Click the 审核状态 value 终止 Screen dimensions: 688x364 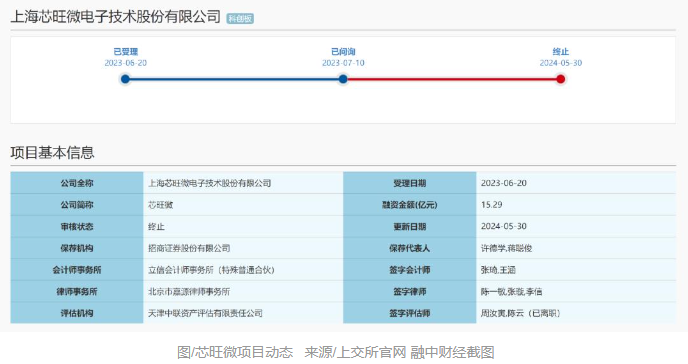click(156, 227)
